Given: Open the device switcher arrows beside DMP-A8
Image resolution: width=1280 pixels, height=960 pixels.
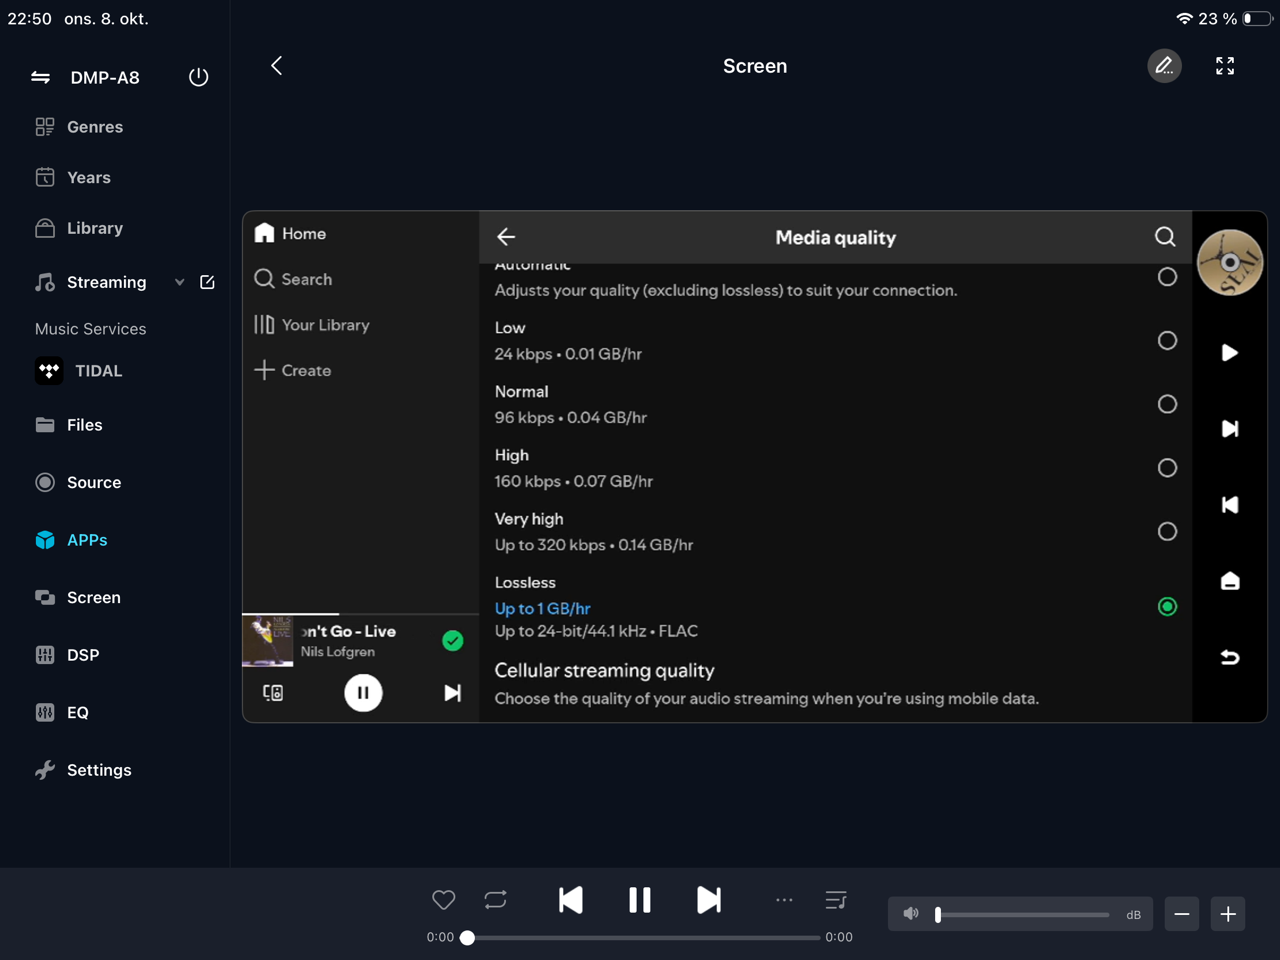Looking at the screenshot, I should pos(41,77).
